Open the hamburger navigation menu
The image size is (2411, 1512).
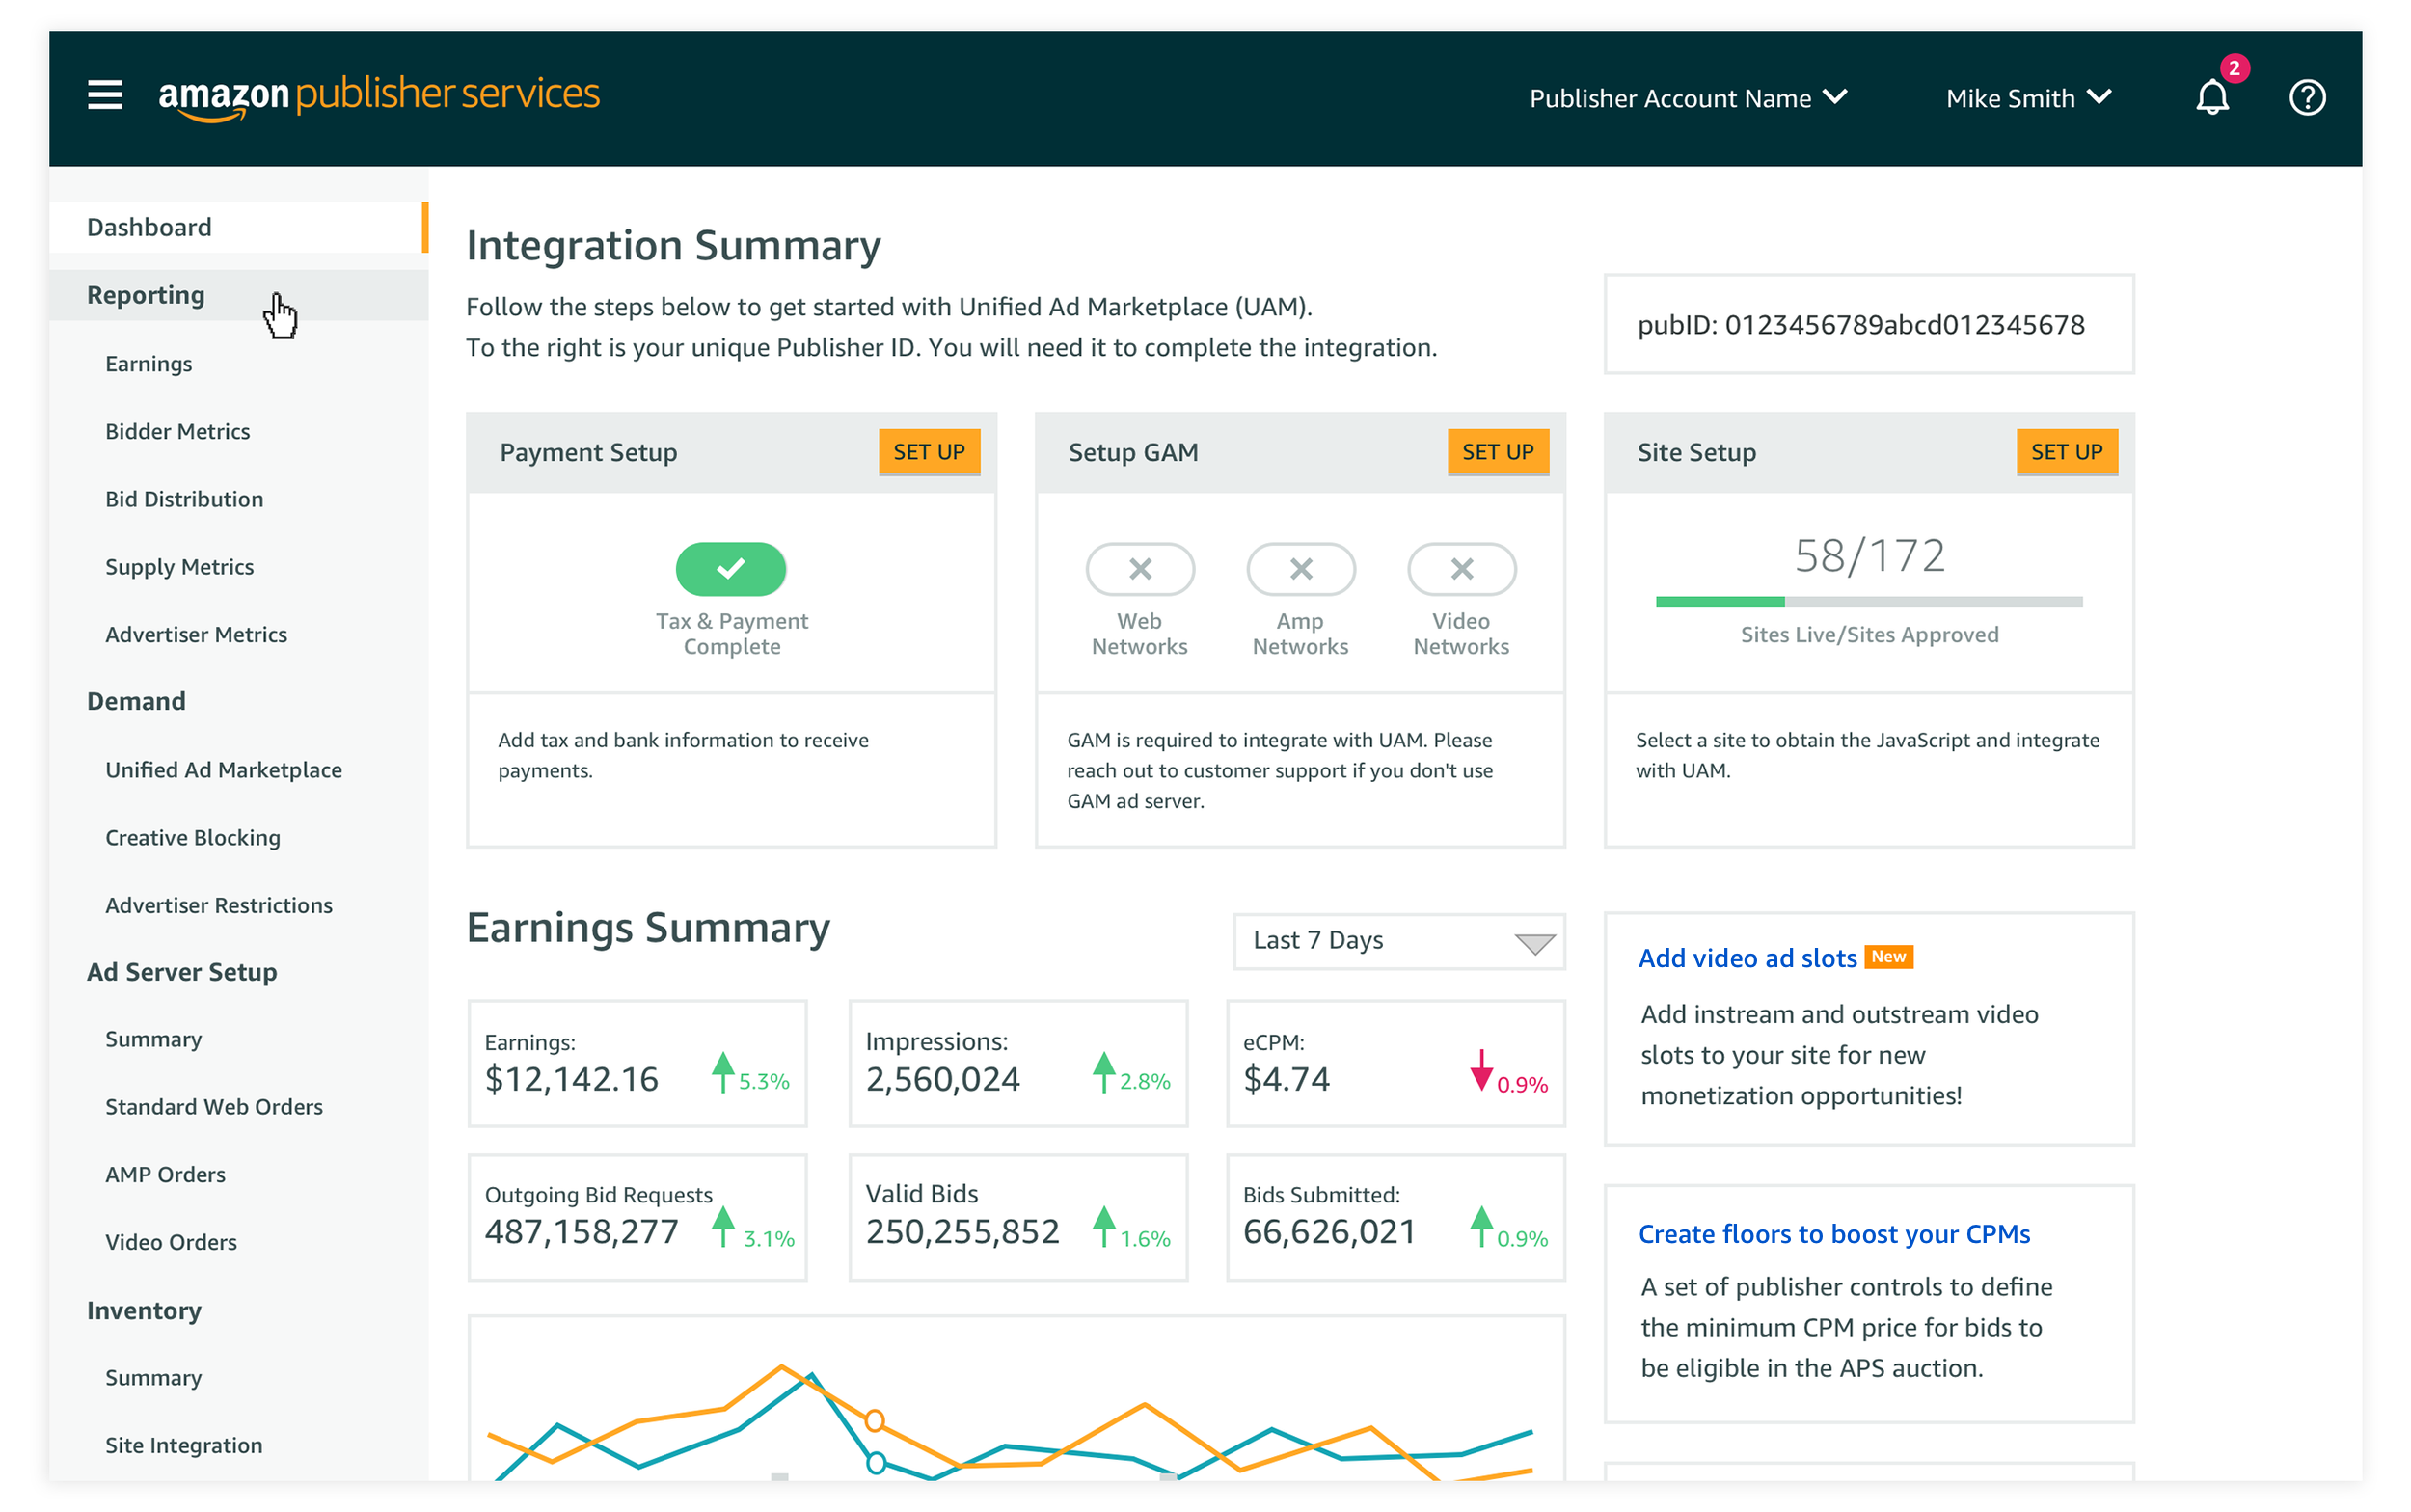(105, 96)
